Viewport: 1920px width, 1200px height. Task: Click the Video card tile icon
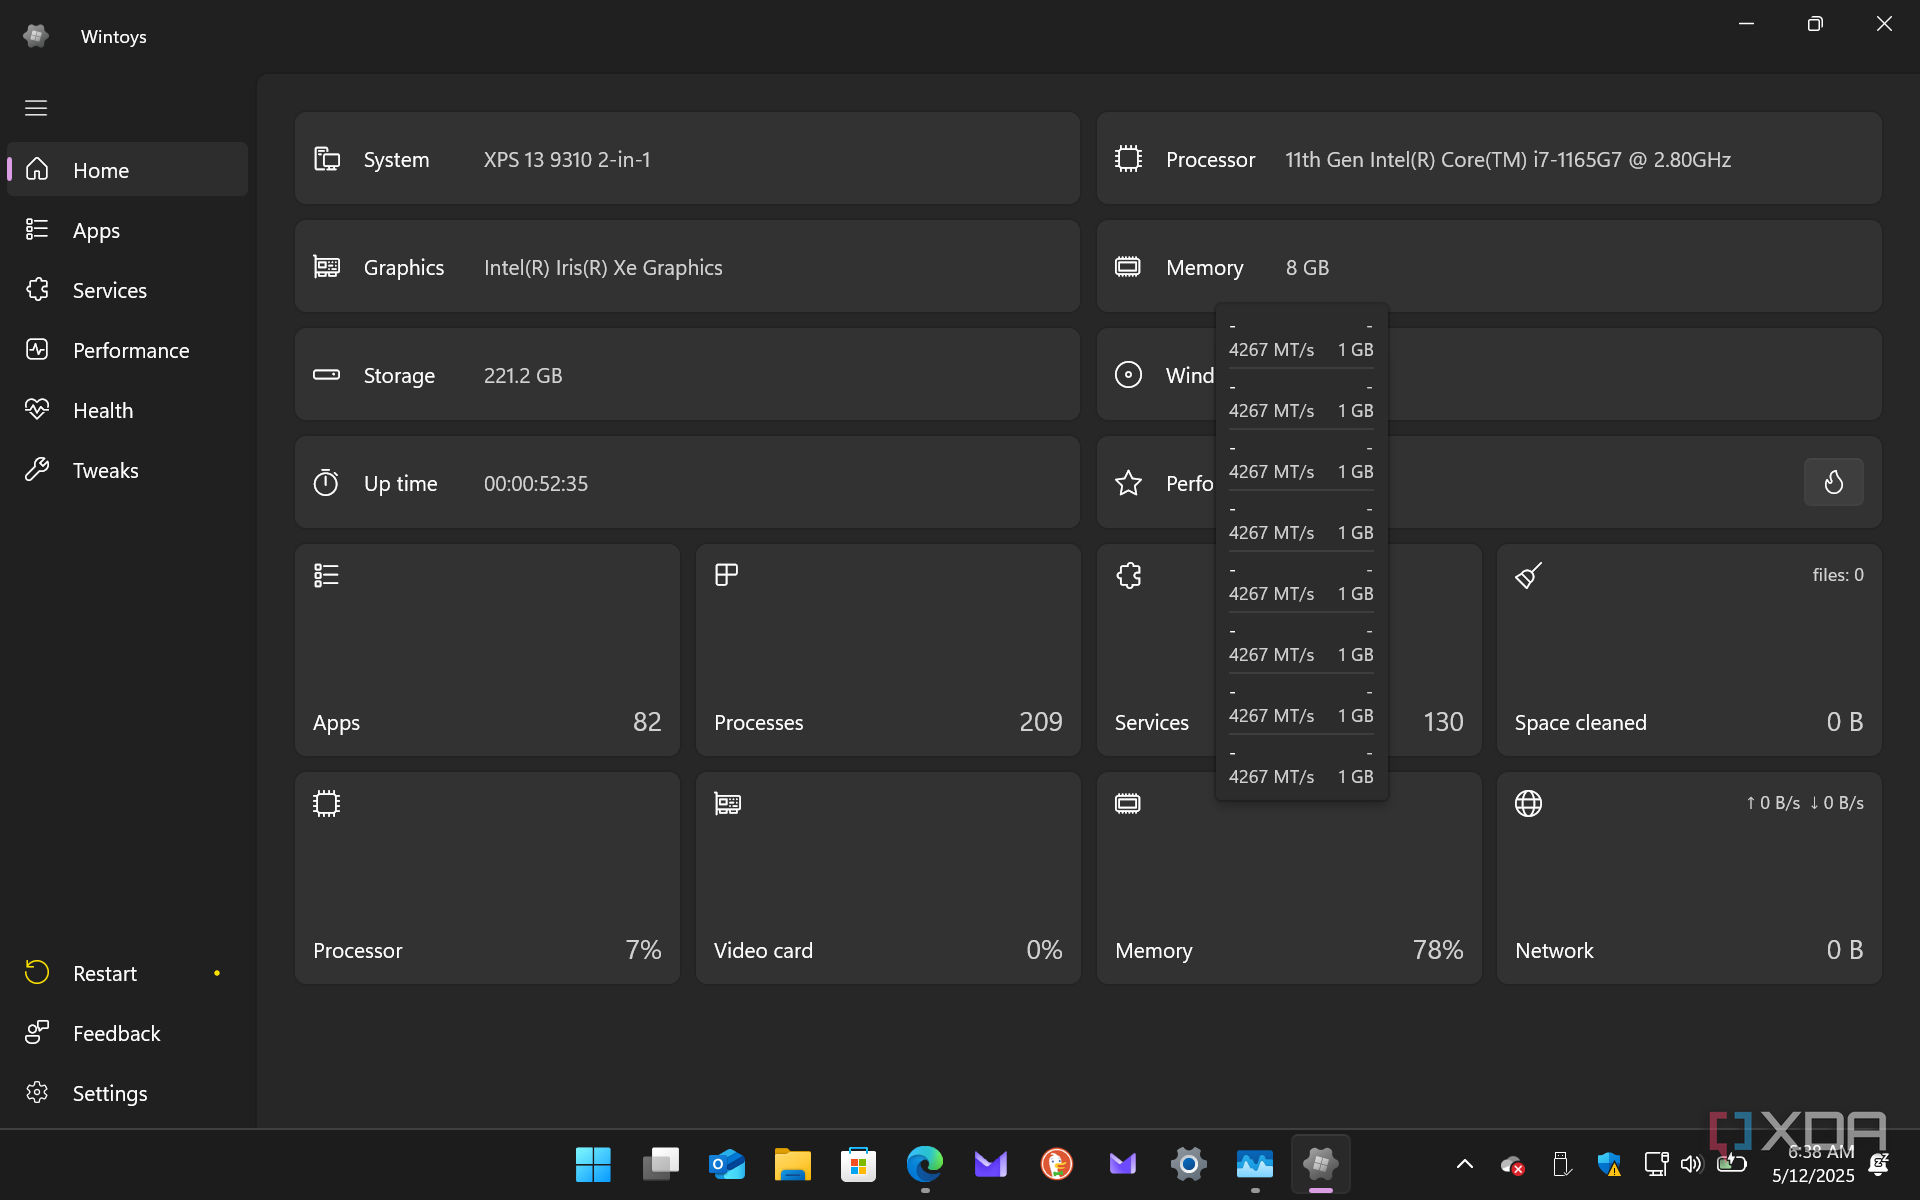(727, 803)
